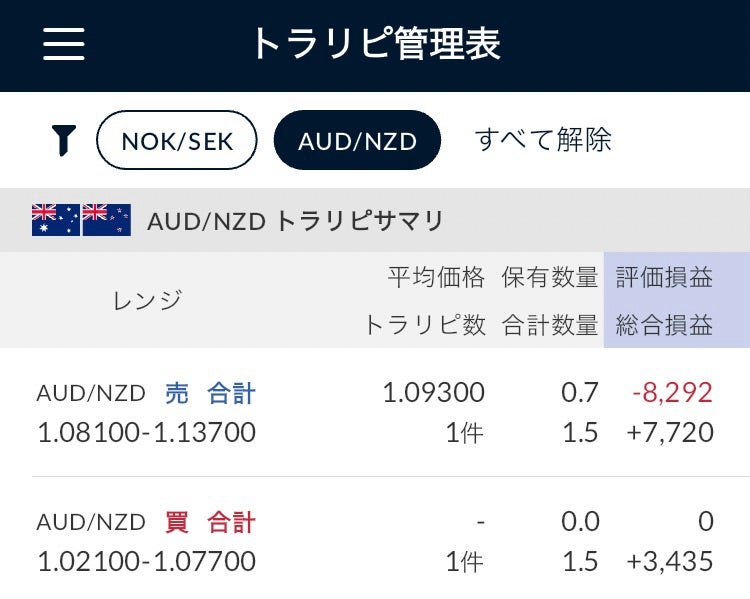Tap the Australian flag icon
Screen dimensions: 750x599
(56, 220)
